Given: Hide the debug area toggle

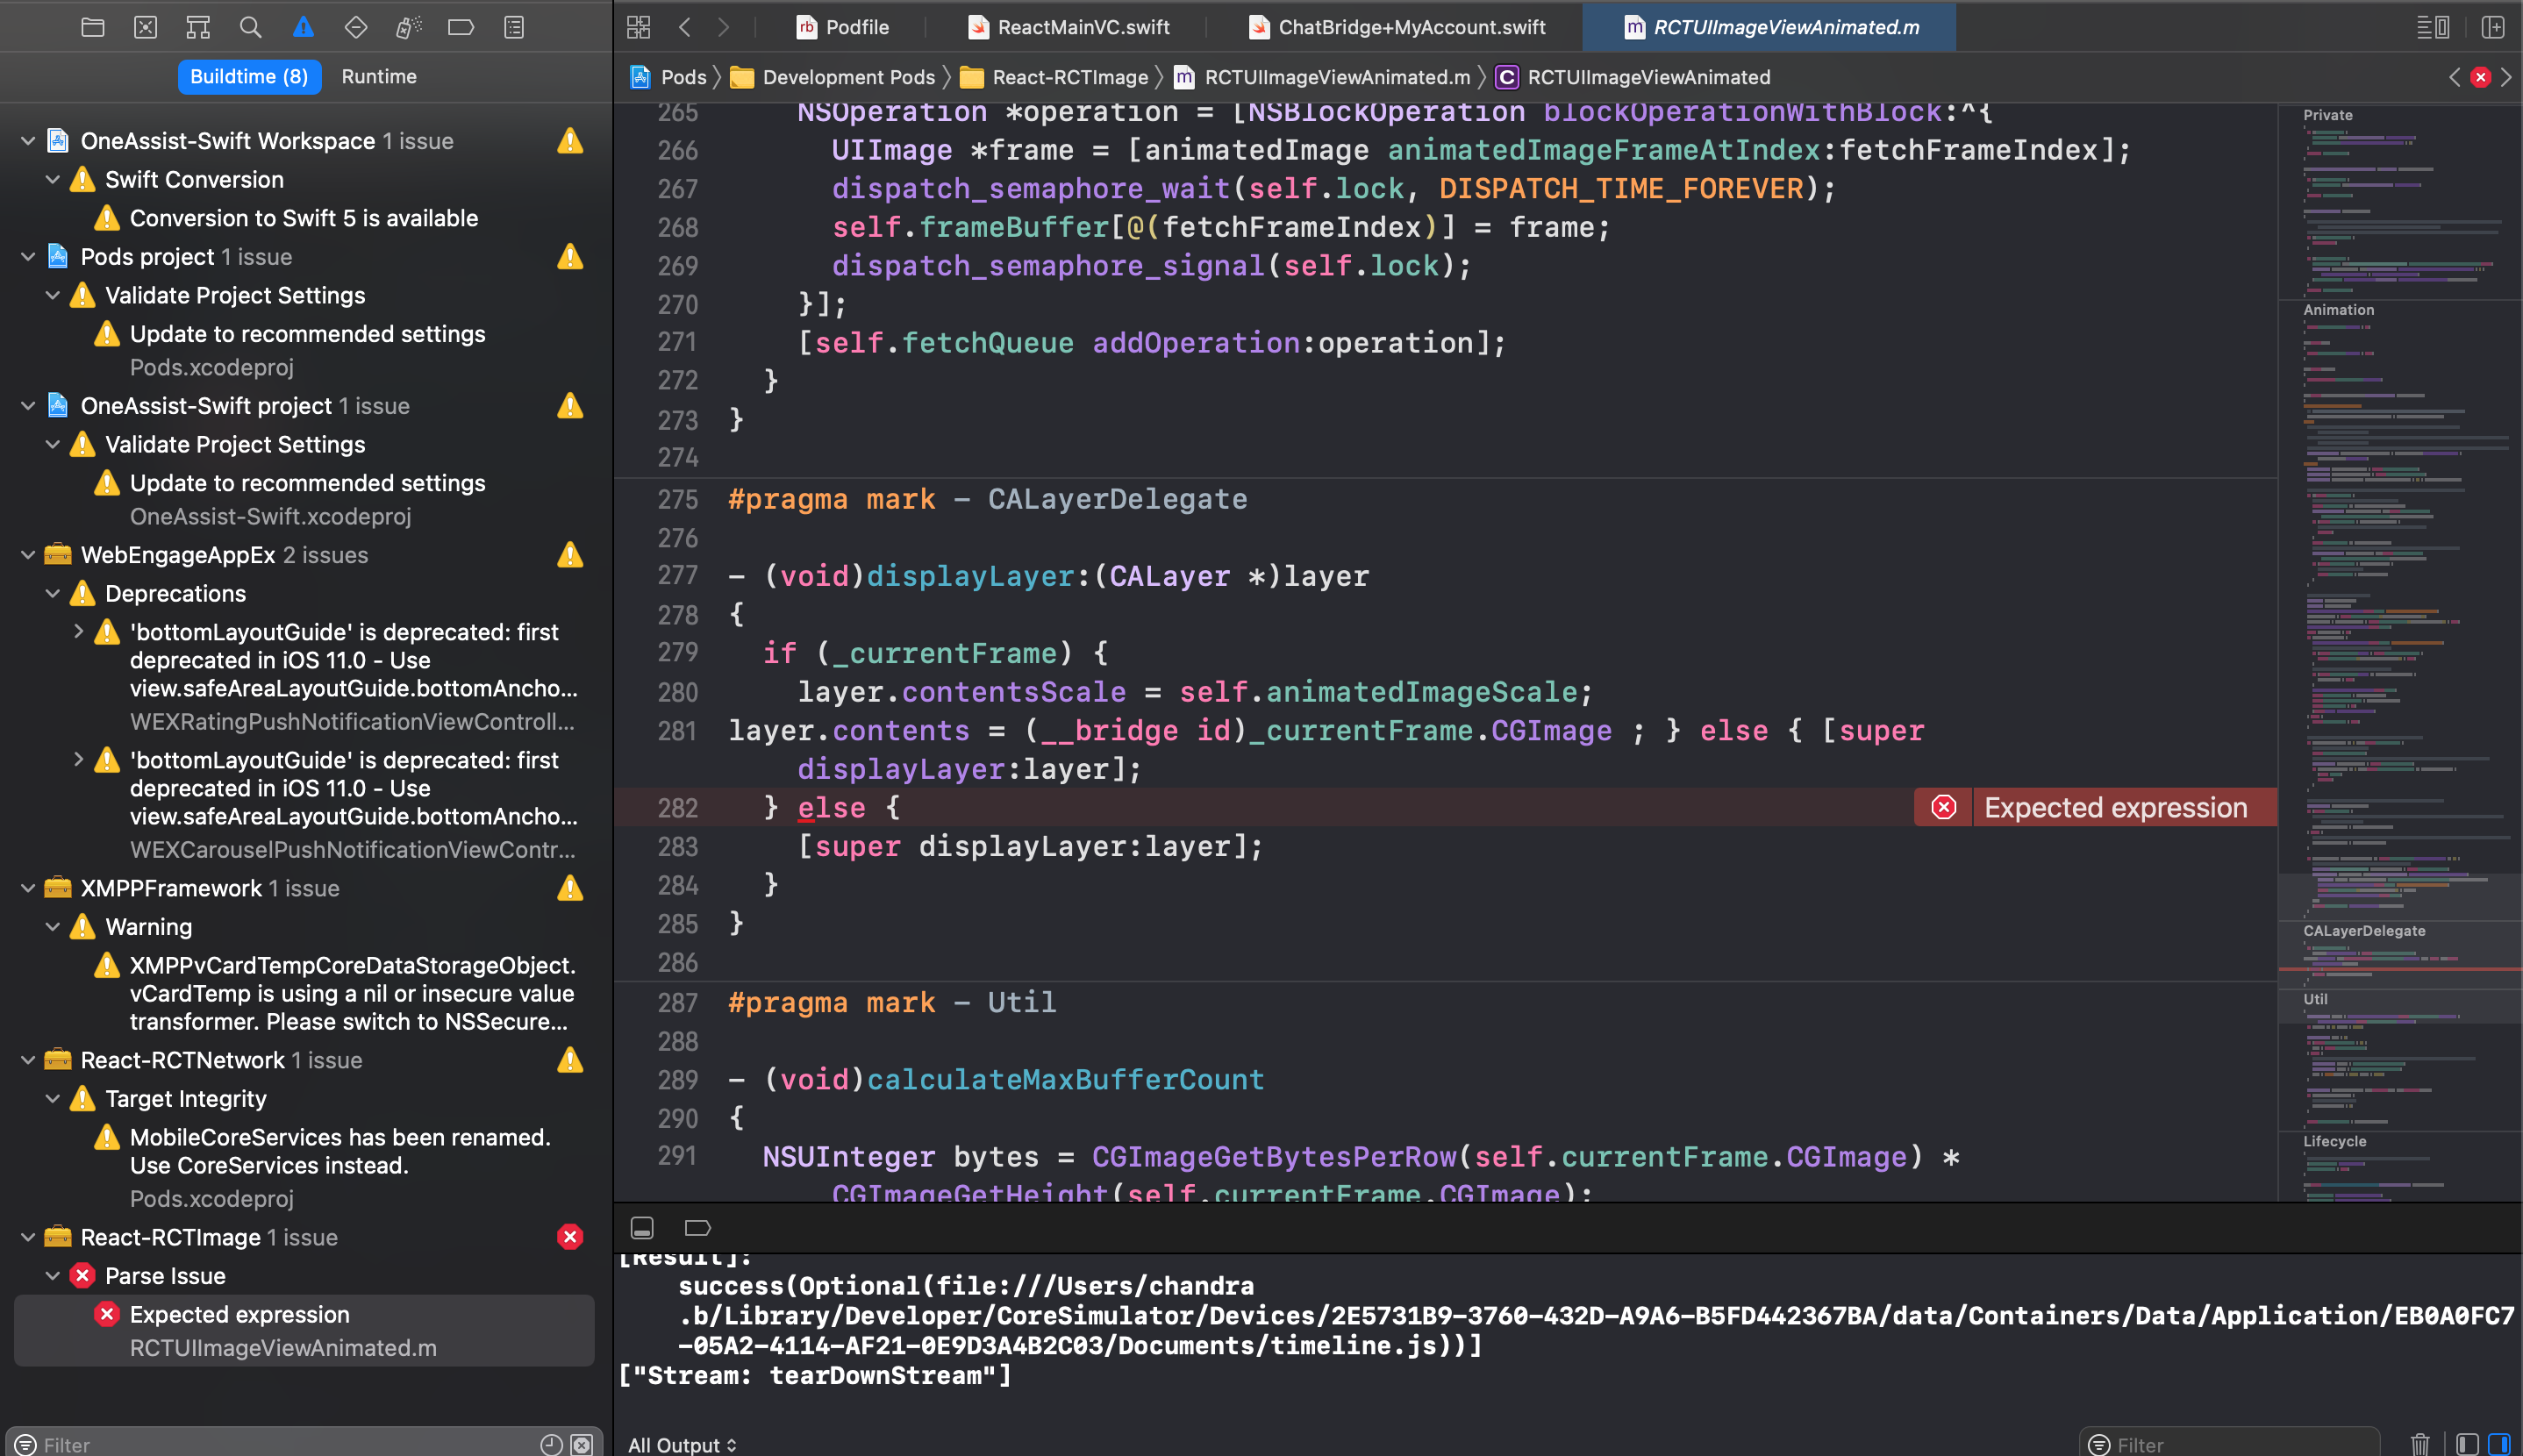Looking at the screenshot, I should pos(642,1227).
